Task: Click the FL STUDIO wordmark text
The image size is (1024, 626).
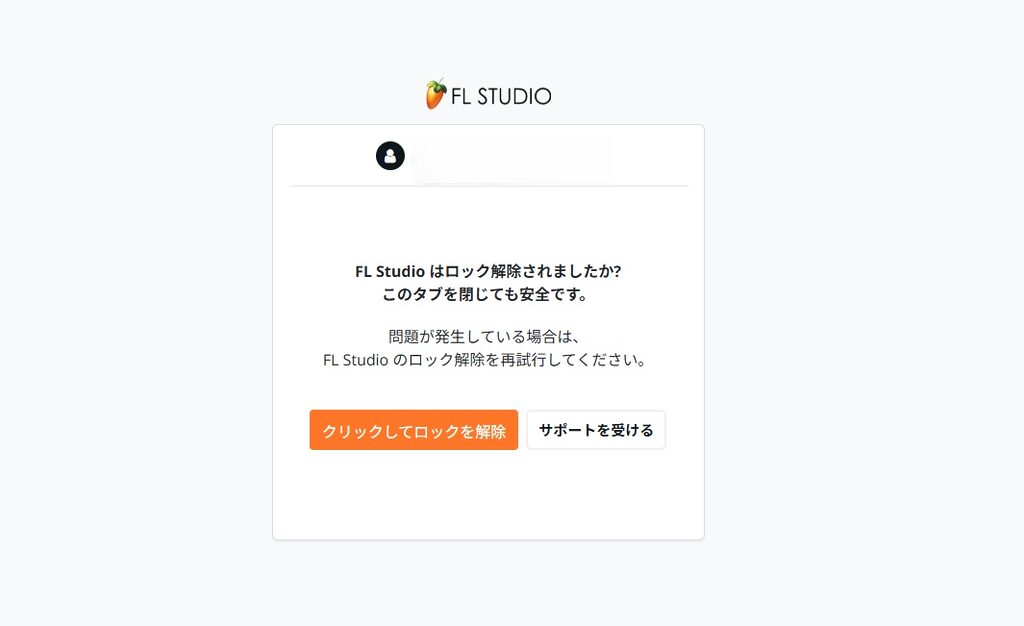Action: 501,97
